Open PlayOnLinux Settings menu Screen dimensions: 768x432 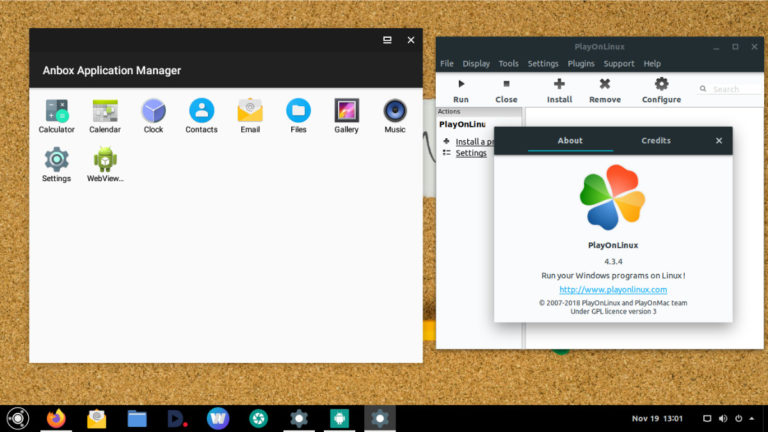pyautogui.click(x=543, y=64)
